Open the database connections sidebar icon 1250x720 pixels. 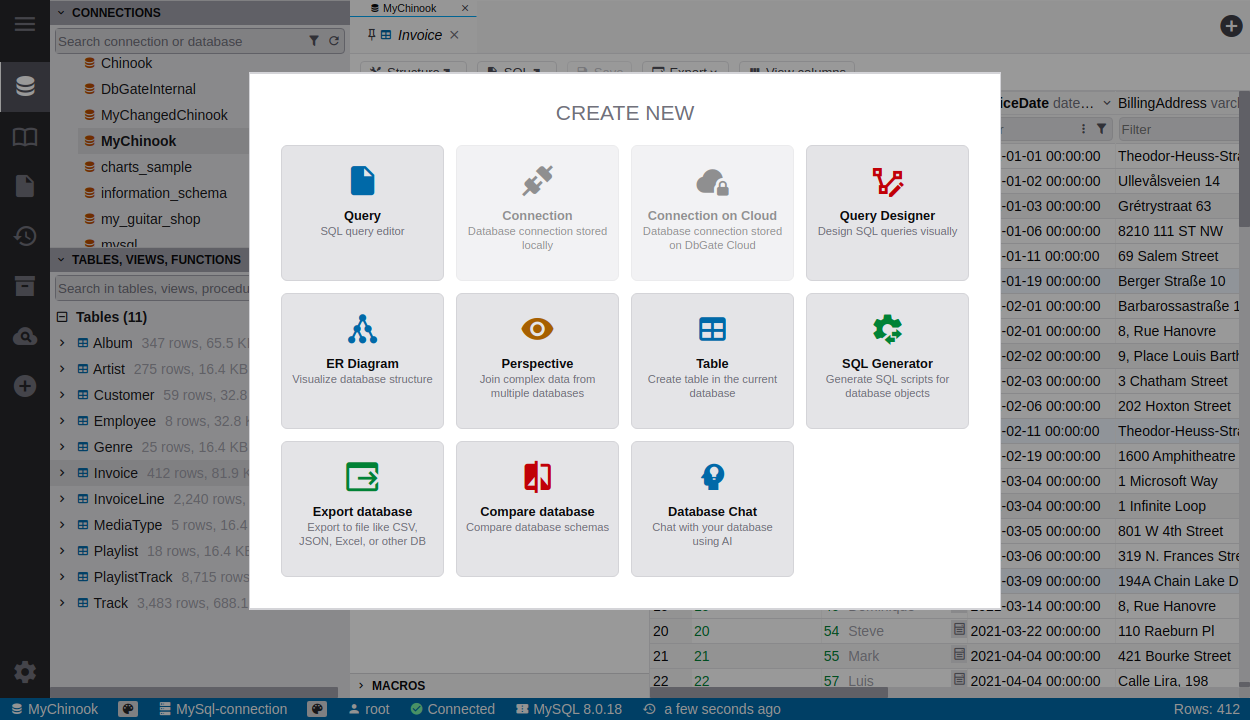pos(25,87)
